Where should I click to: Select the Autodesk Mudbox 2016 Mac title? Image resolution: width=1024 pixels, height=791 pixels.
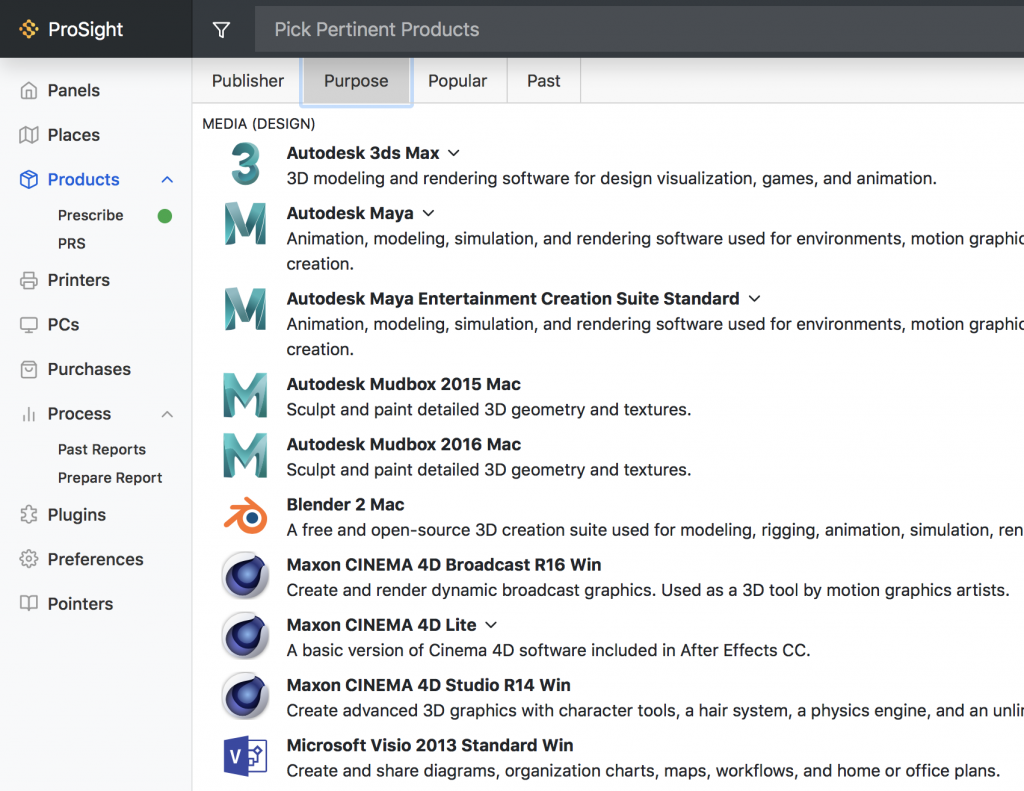tap(404, 444)
